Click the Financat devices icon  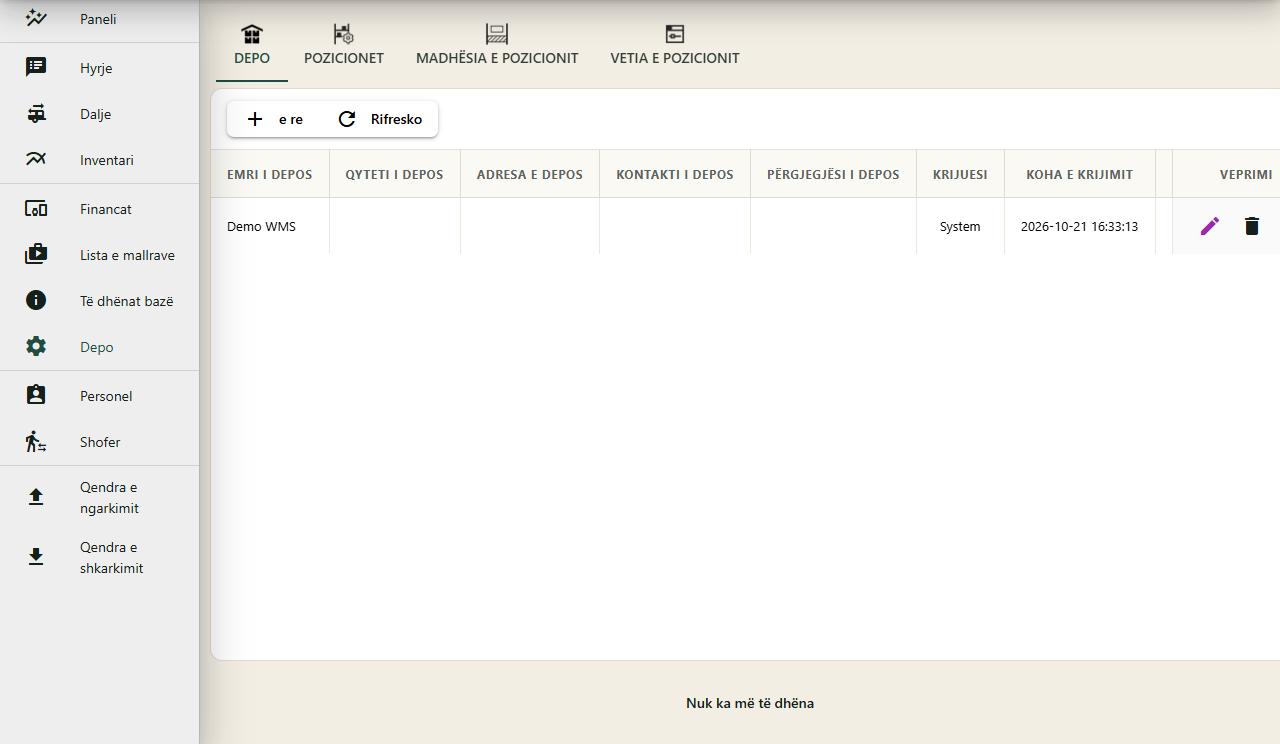(36, 209)
